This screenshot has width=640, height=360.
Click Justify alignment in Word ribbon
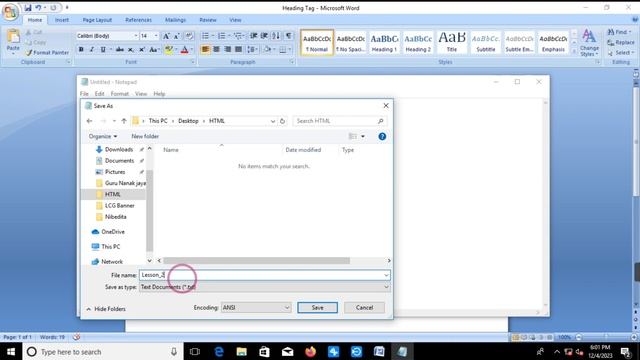(238, 49)
